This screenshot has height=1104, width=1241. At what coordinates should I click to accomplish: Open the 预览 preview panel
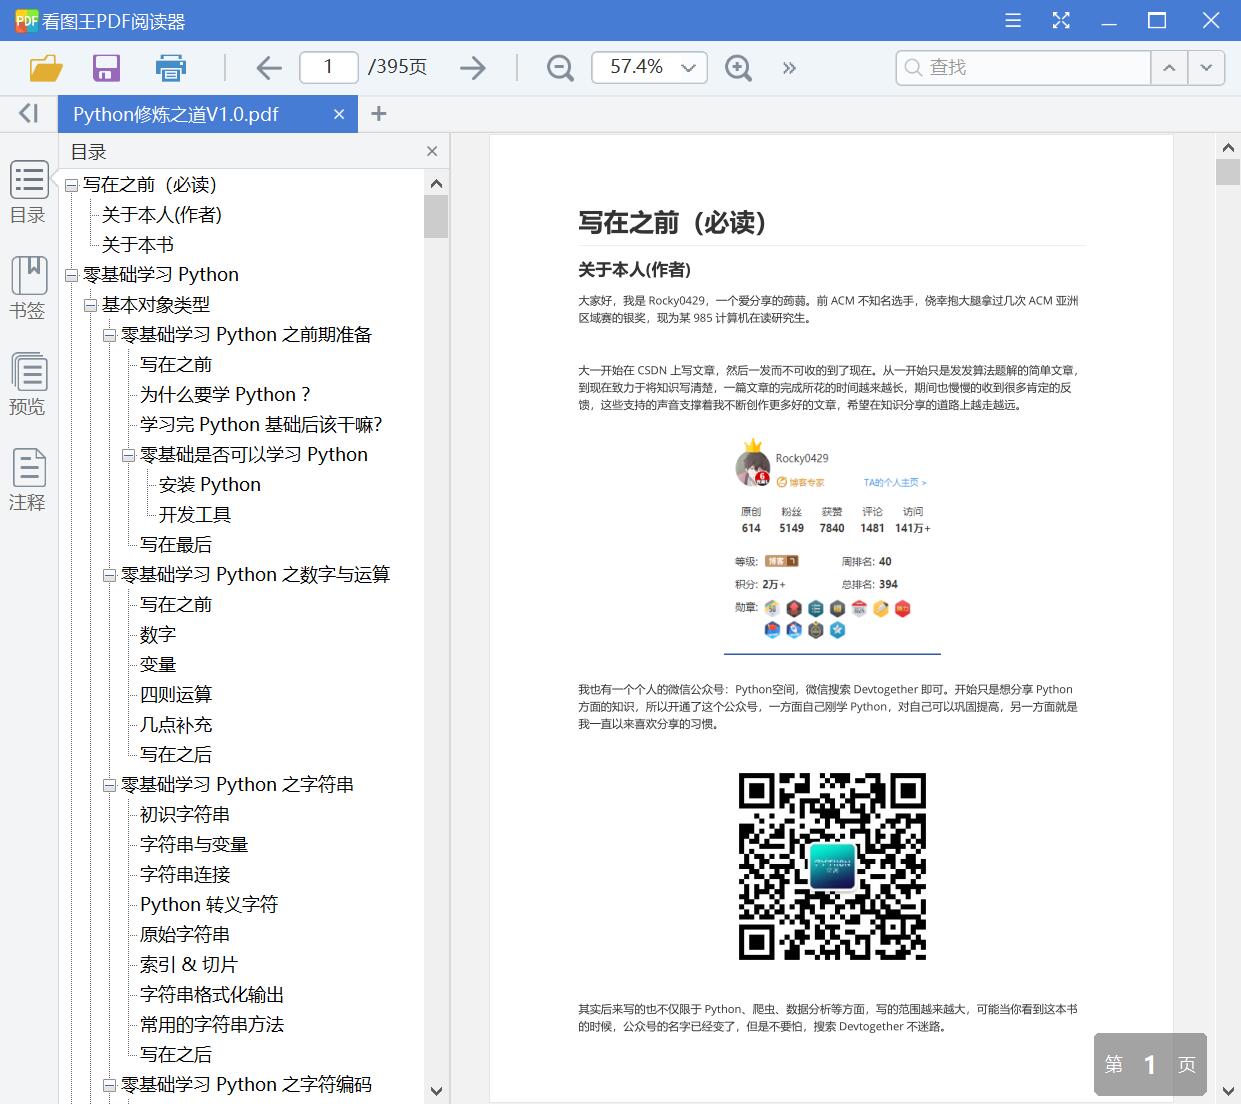[x=29, y=384]
